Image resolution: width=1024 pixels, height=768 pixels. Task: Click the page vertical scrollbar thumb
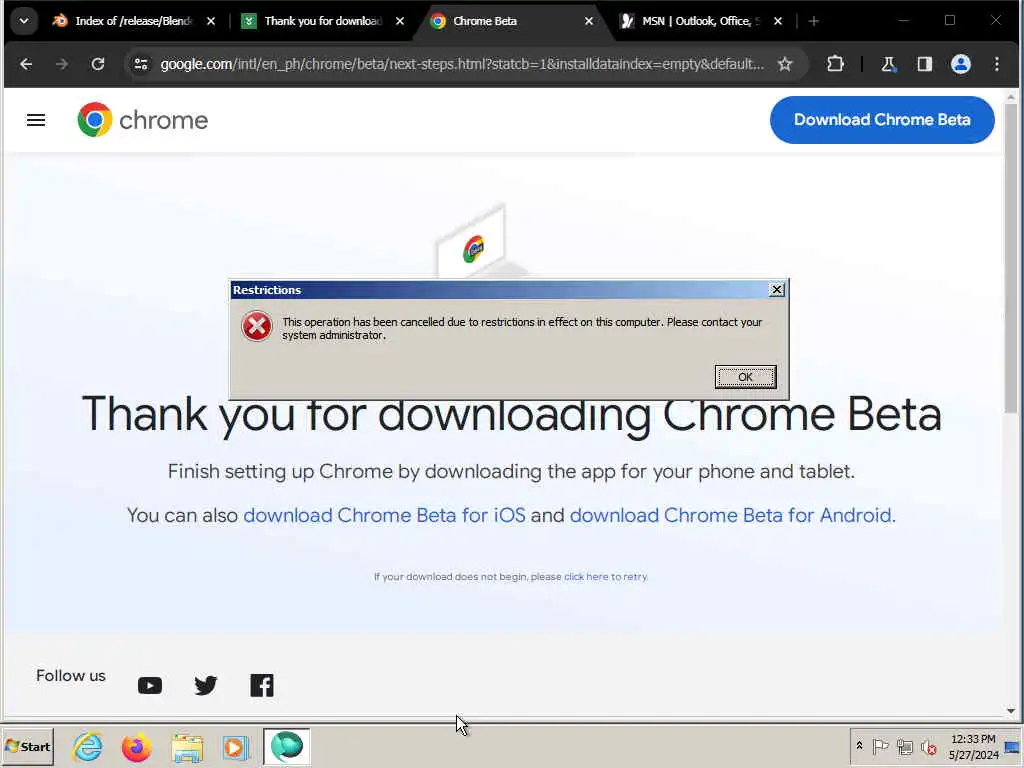pos(1010,259)
